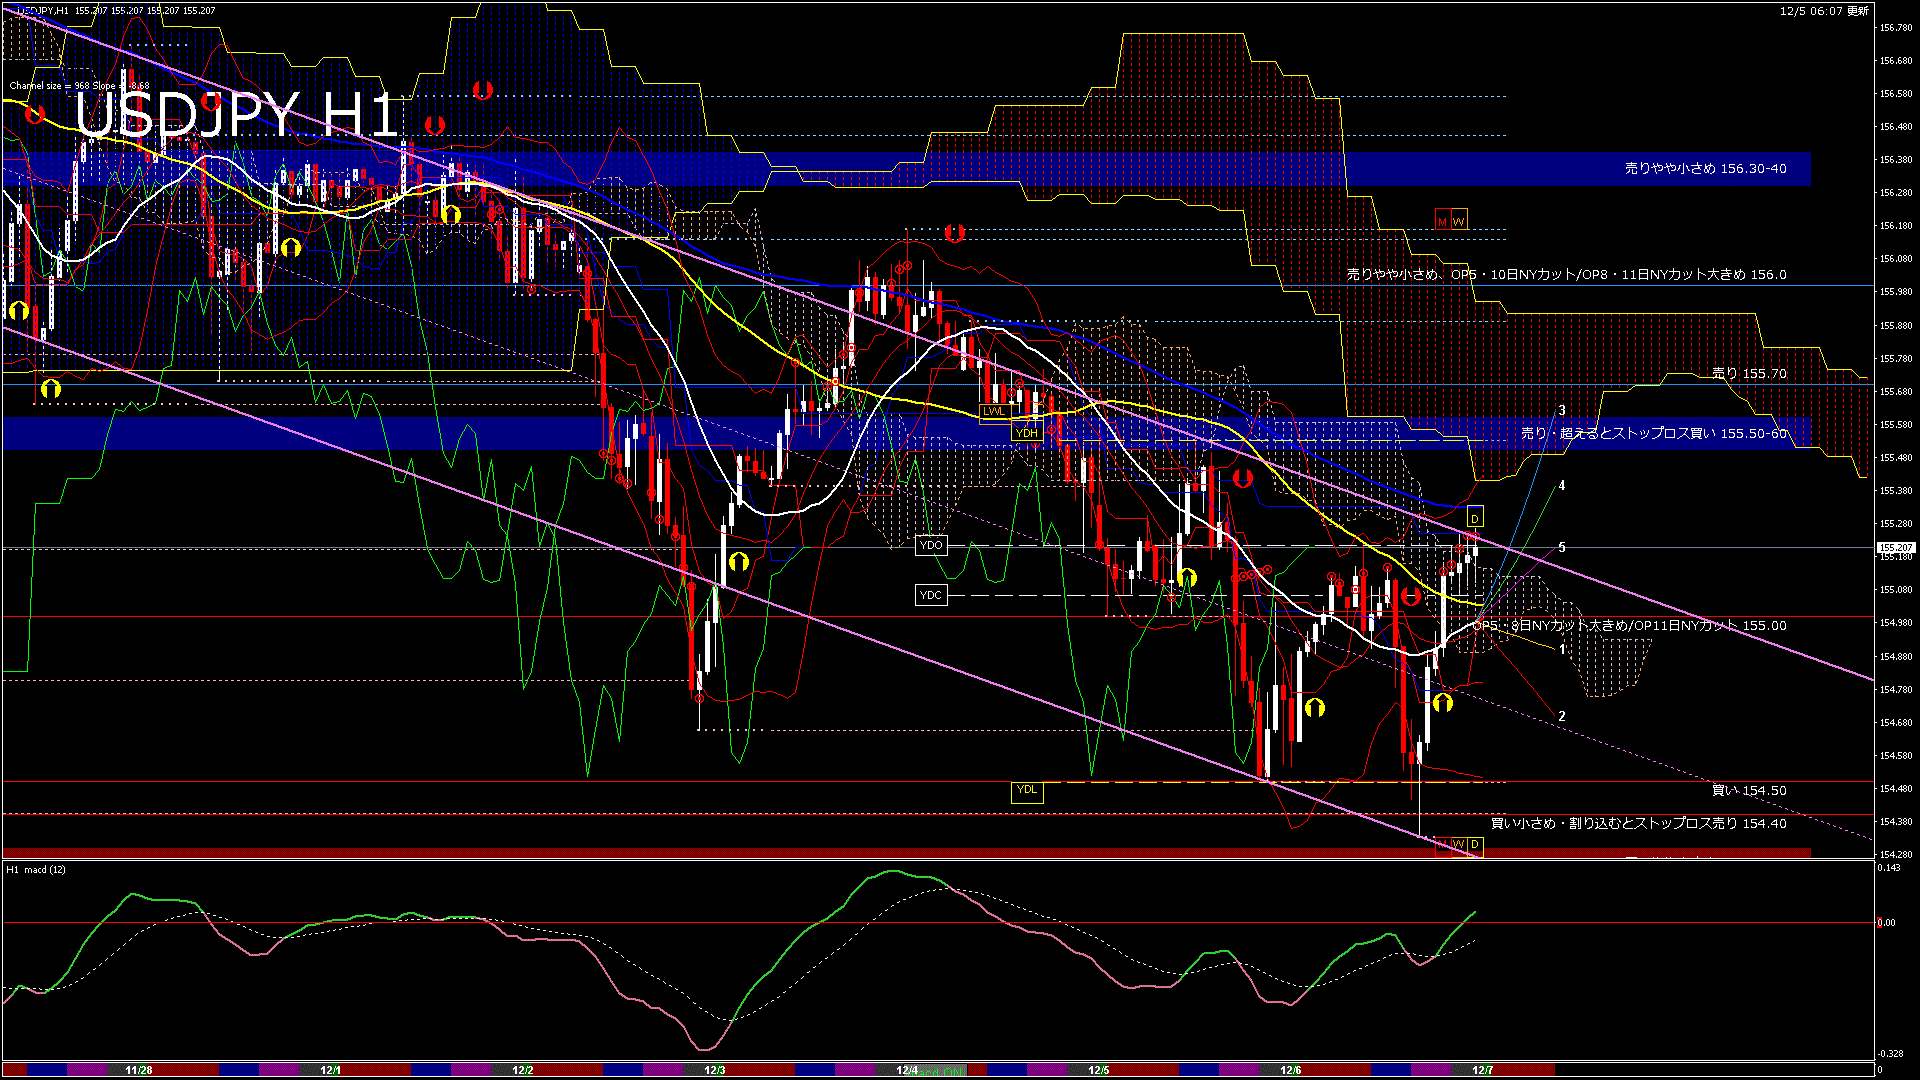Click the large USDJPY H1 chart title
This screenshot has width=1920, height=1080.
point(237,115)
